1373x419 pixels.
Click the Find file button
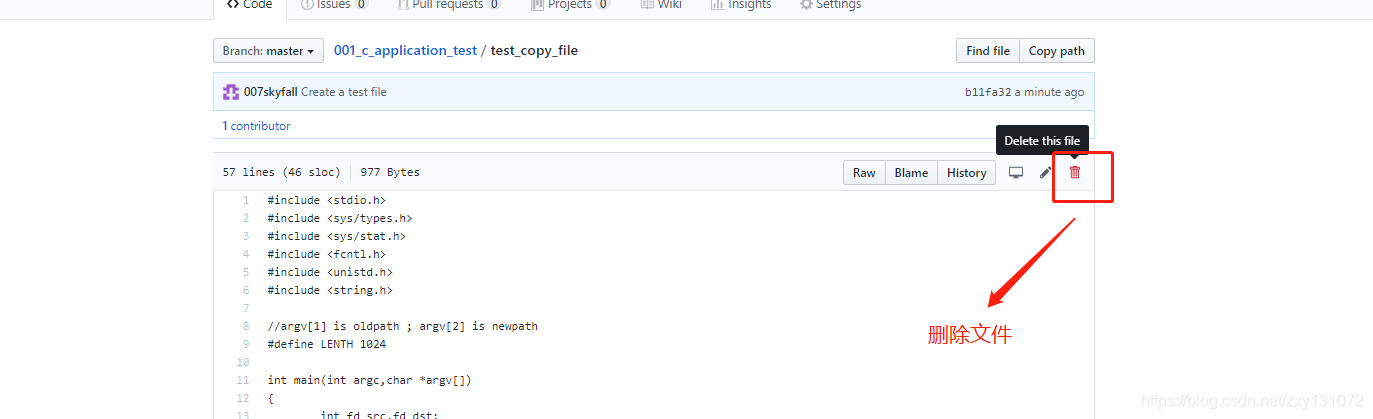(x=987, y=51)
